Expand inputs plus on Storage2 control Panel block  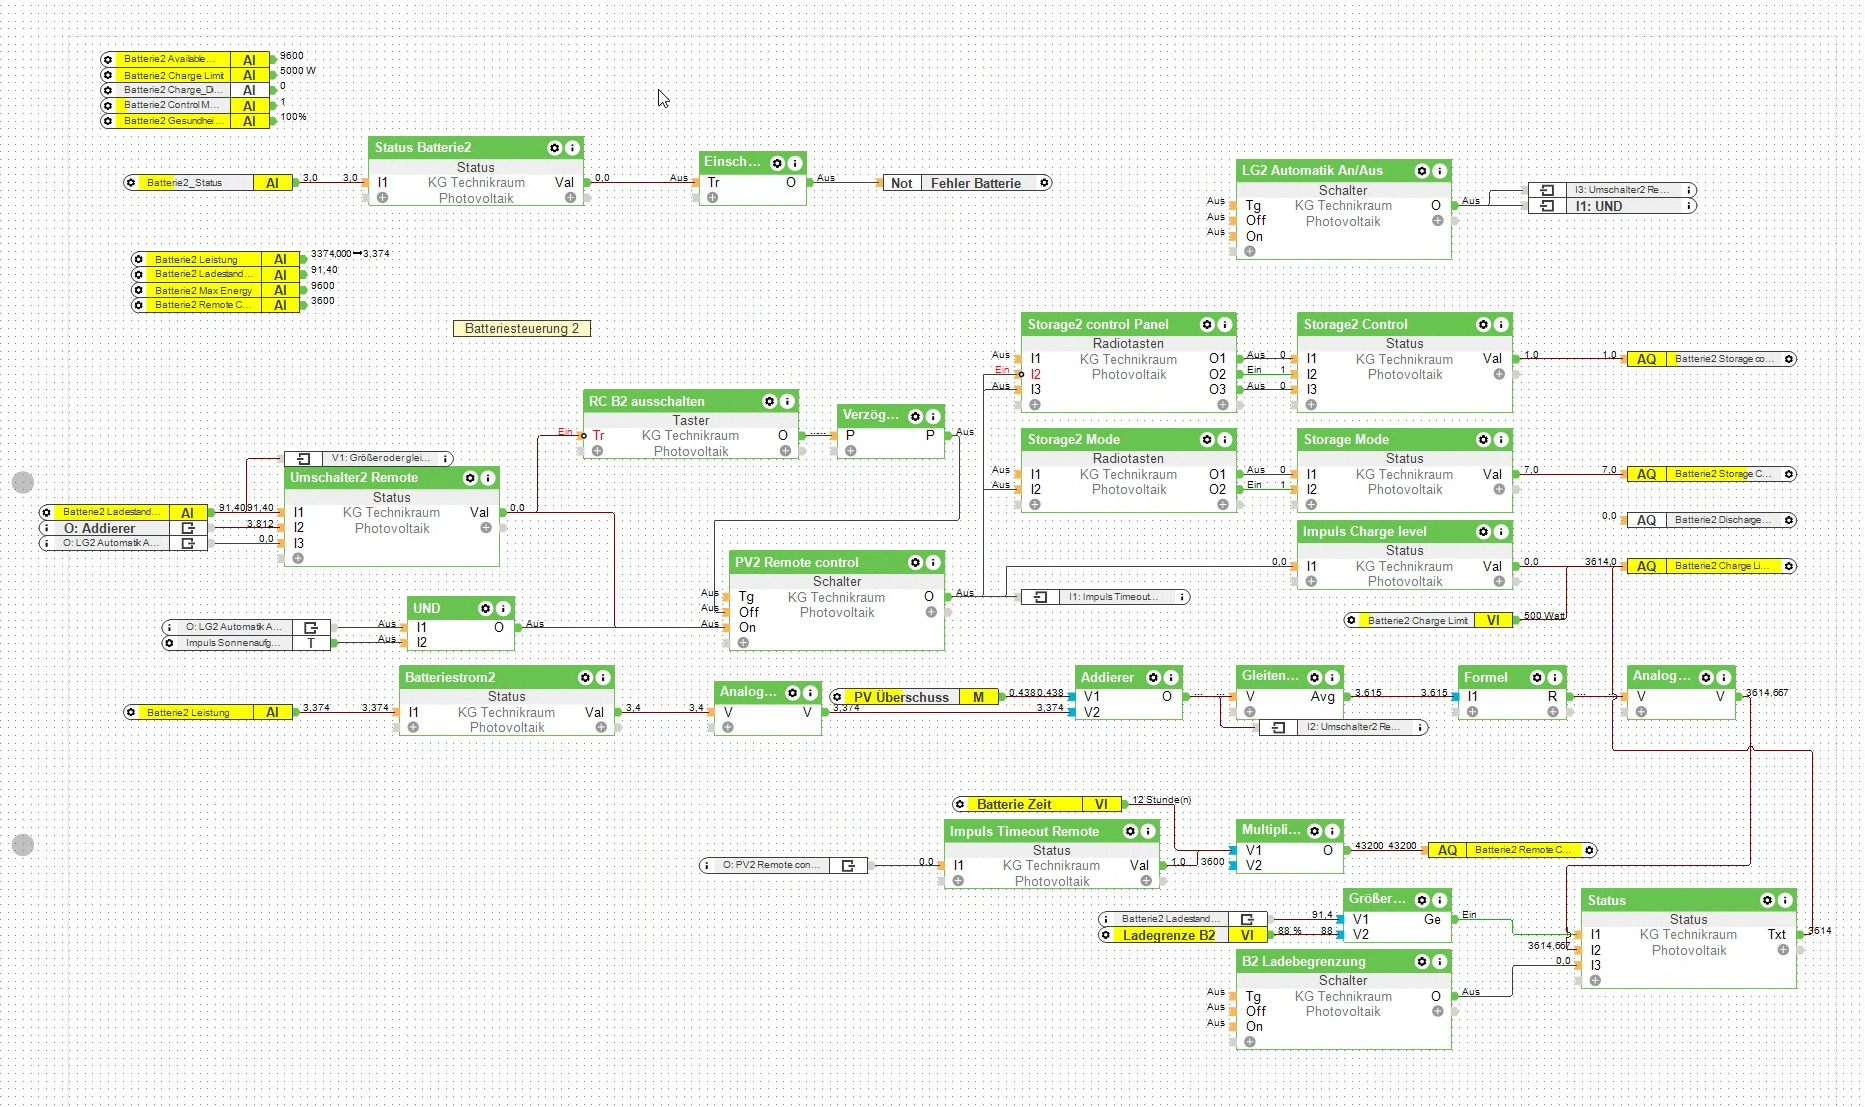coord(1035,405)
